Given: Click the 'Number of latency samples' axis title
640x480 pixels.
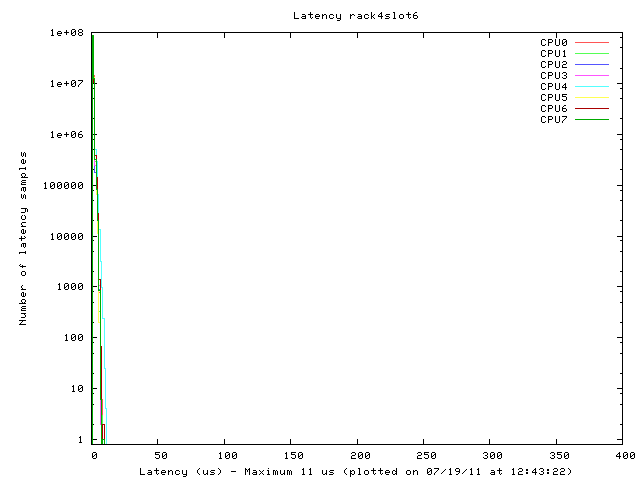Looking at the screenshot, I should coord(23,238).
